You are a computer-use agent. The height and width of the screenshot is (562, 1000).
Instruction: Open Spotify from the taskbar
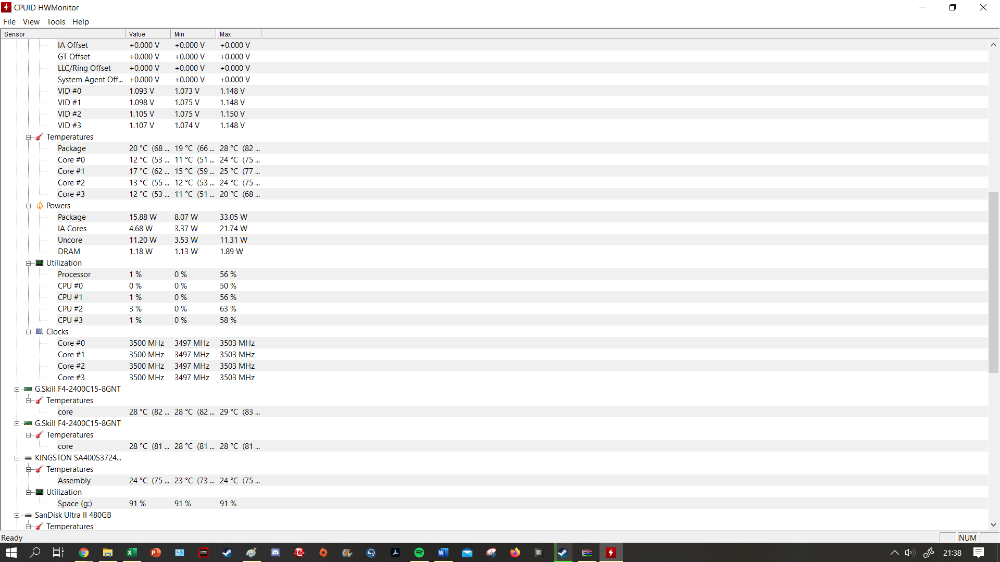click(x=419, y=553)
